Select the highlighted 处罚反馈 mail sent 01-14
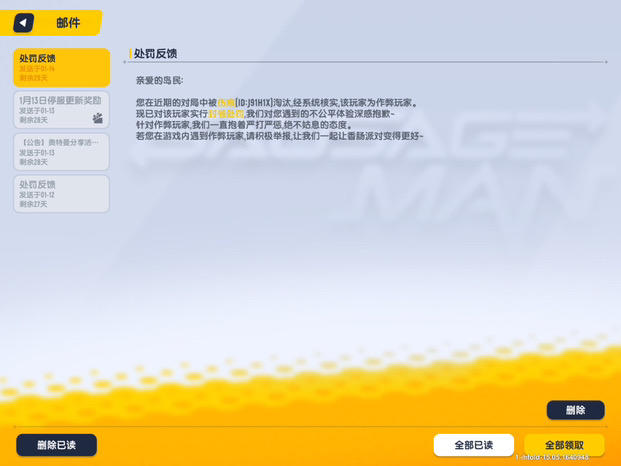 click(62, 68)
